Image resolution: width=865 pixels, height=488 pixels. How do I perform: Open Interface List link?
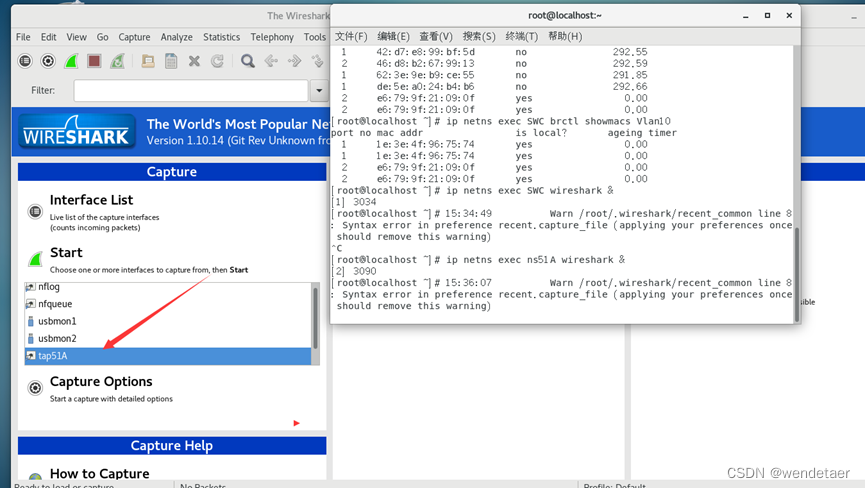(x=92, y=200)
